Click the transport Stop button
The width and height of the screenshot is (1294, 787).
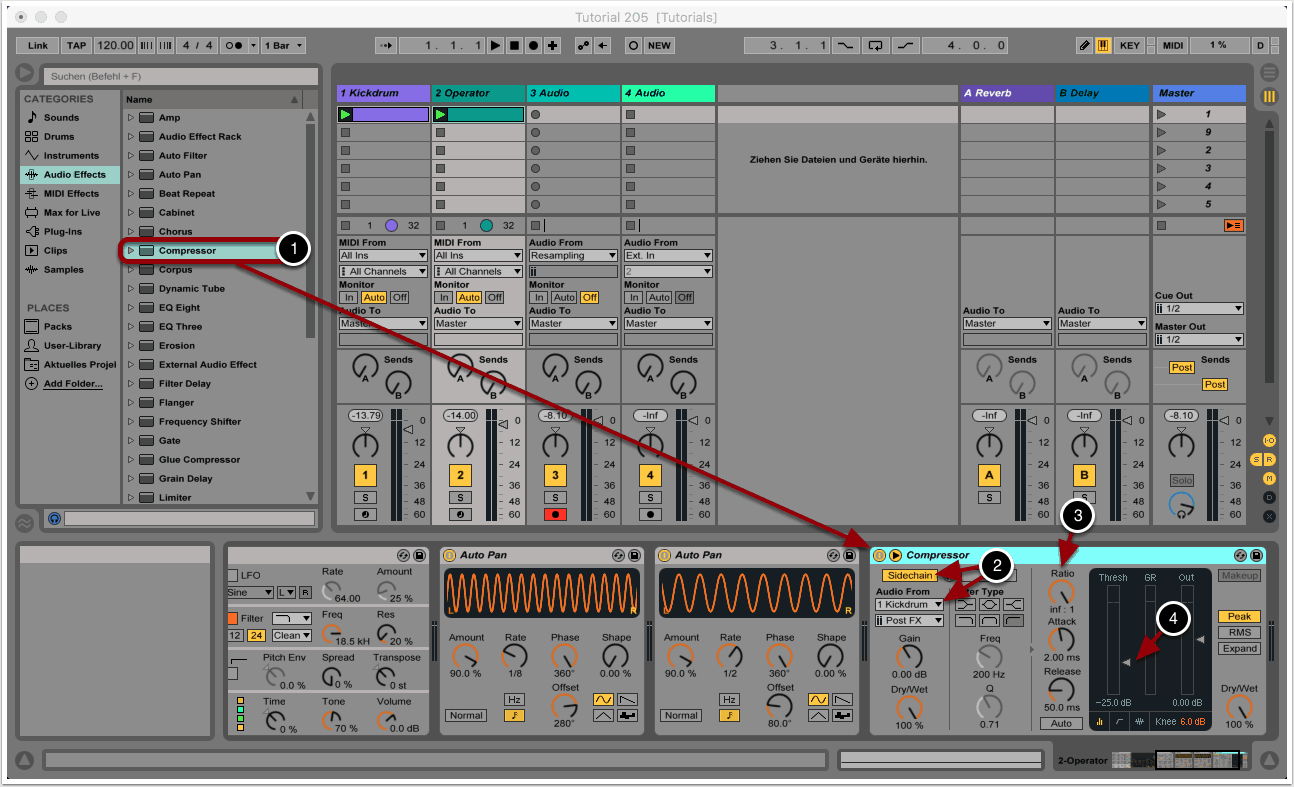pyautogui.click(x=514, y=46)
